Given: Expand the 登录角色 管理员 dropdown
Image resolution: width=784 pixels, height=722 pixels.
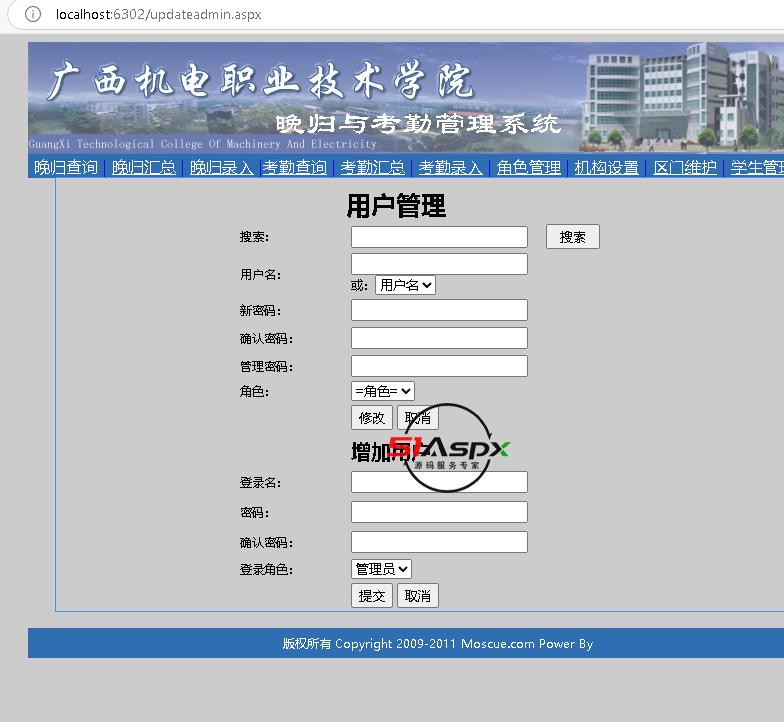Looking at the screenshot, I should point(381,569).
